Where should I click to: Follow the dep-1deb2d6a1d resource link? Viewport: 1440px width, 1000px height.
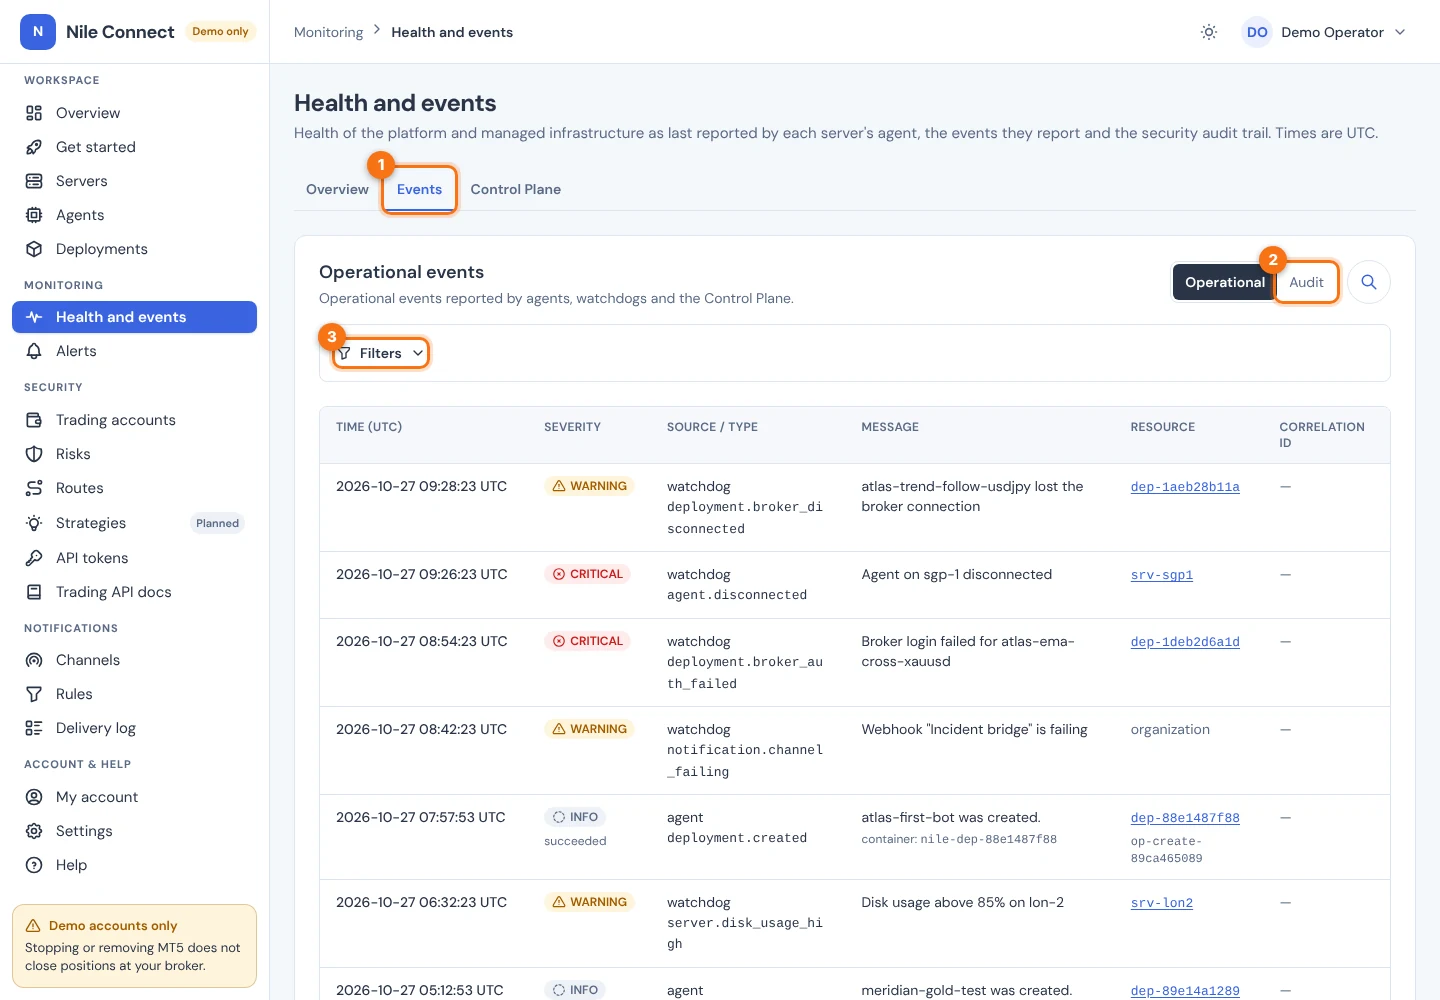[x=1185, y=642]
